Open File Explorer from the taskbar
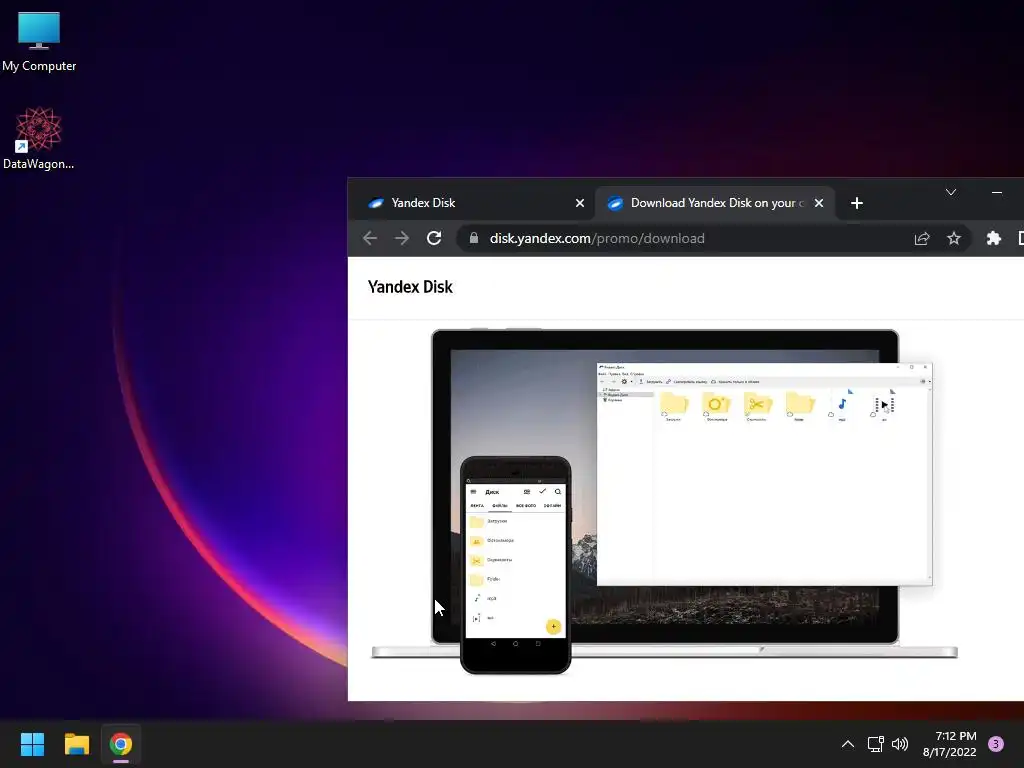 click(x=76, y=744)
